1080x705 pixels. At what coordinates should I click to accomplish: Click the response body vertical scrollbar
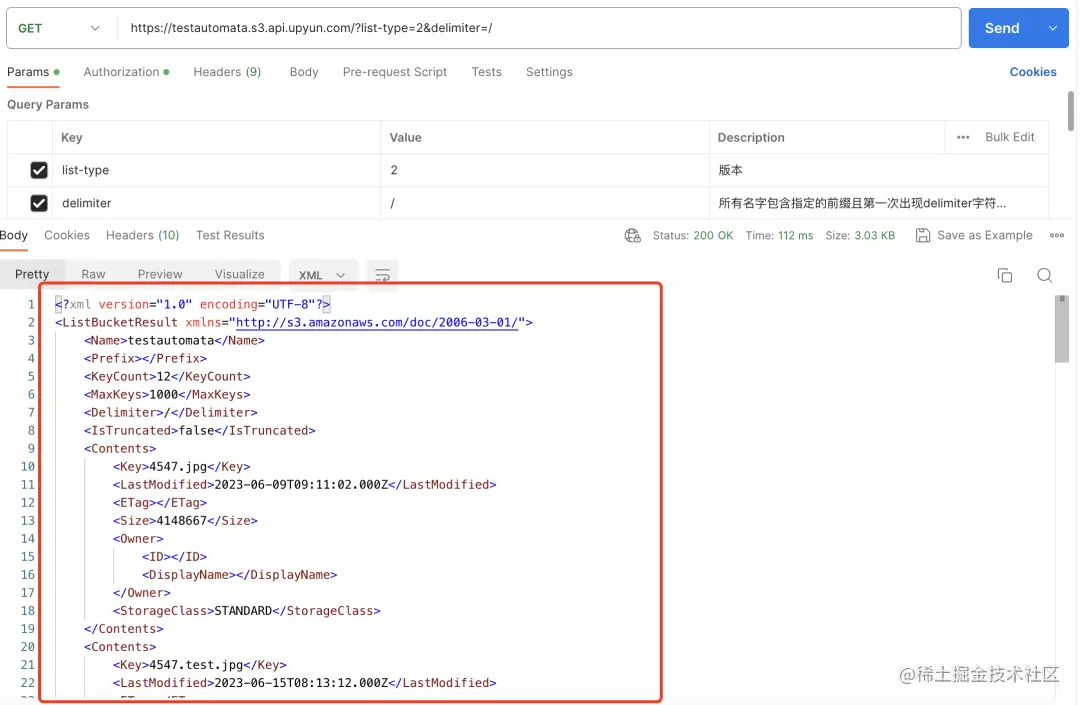[x=1061, y=329]
